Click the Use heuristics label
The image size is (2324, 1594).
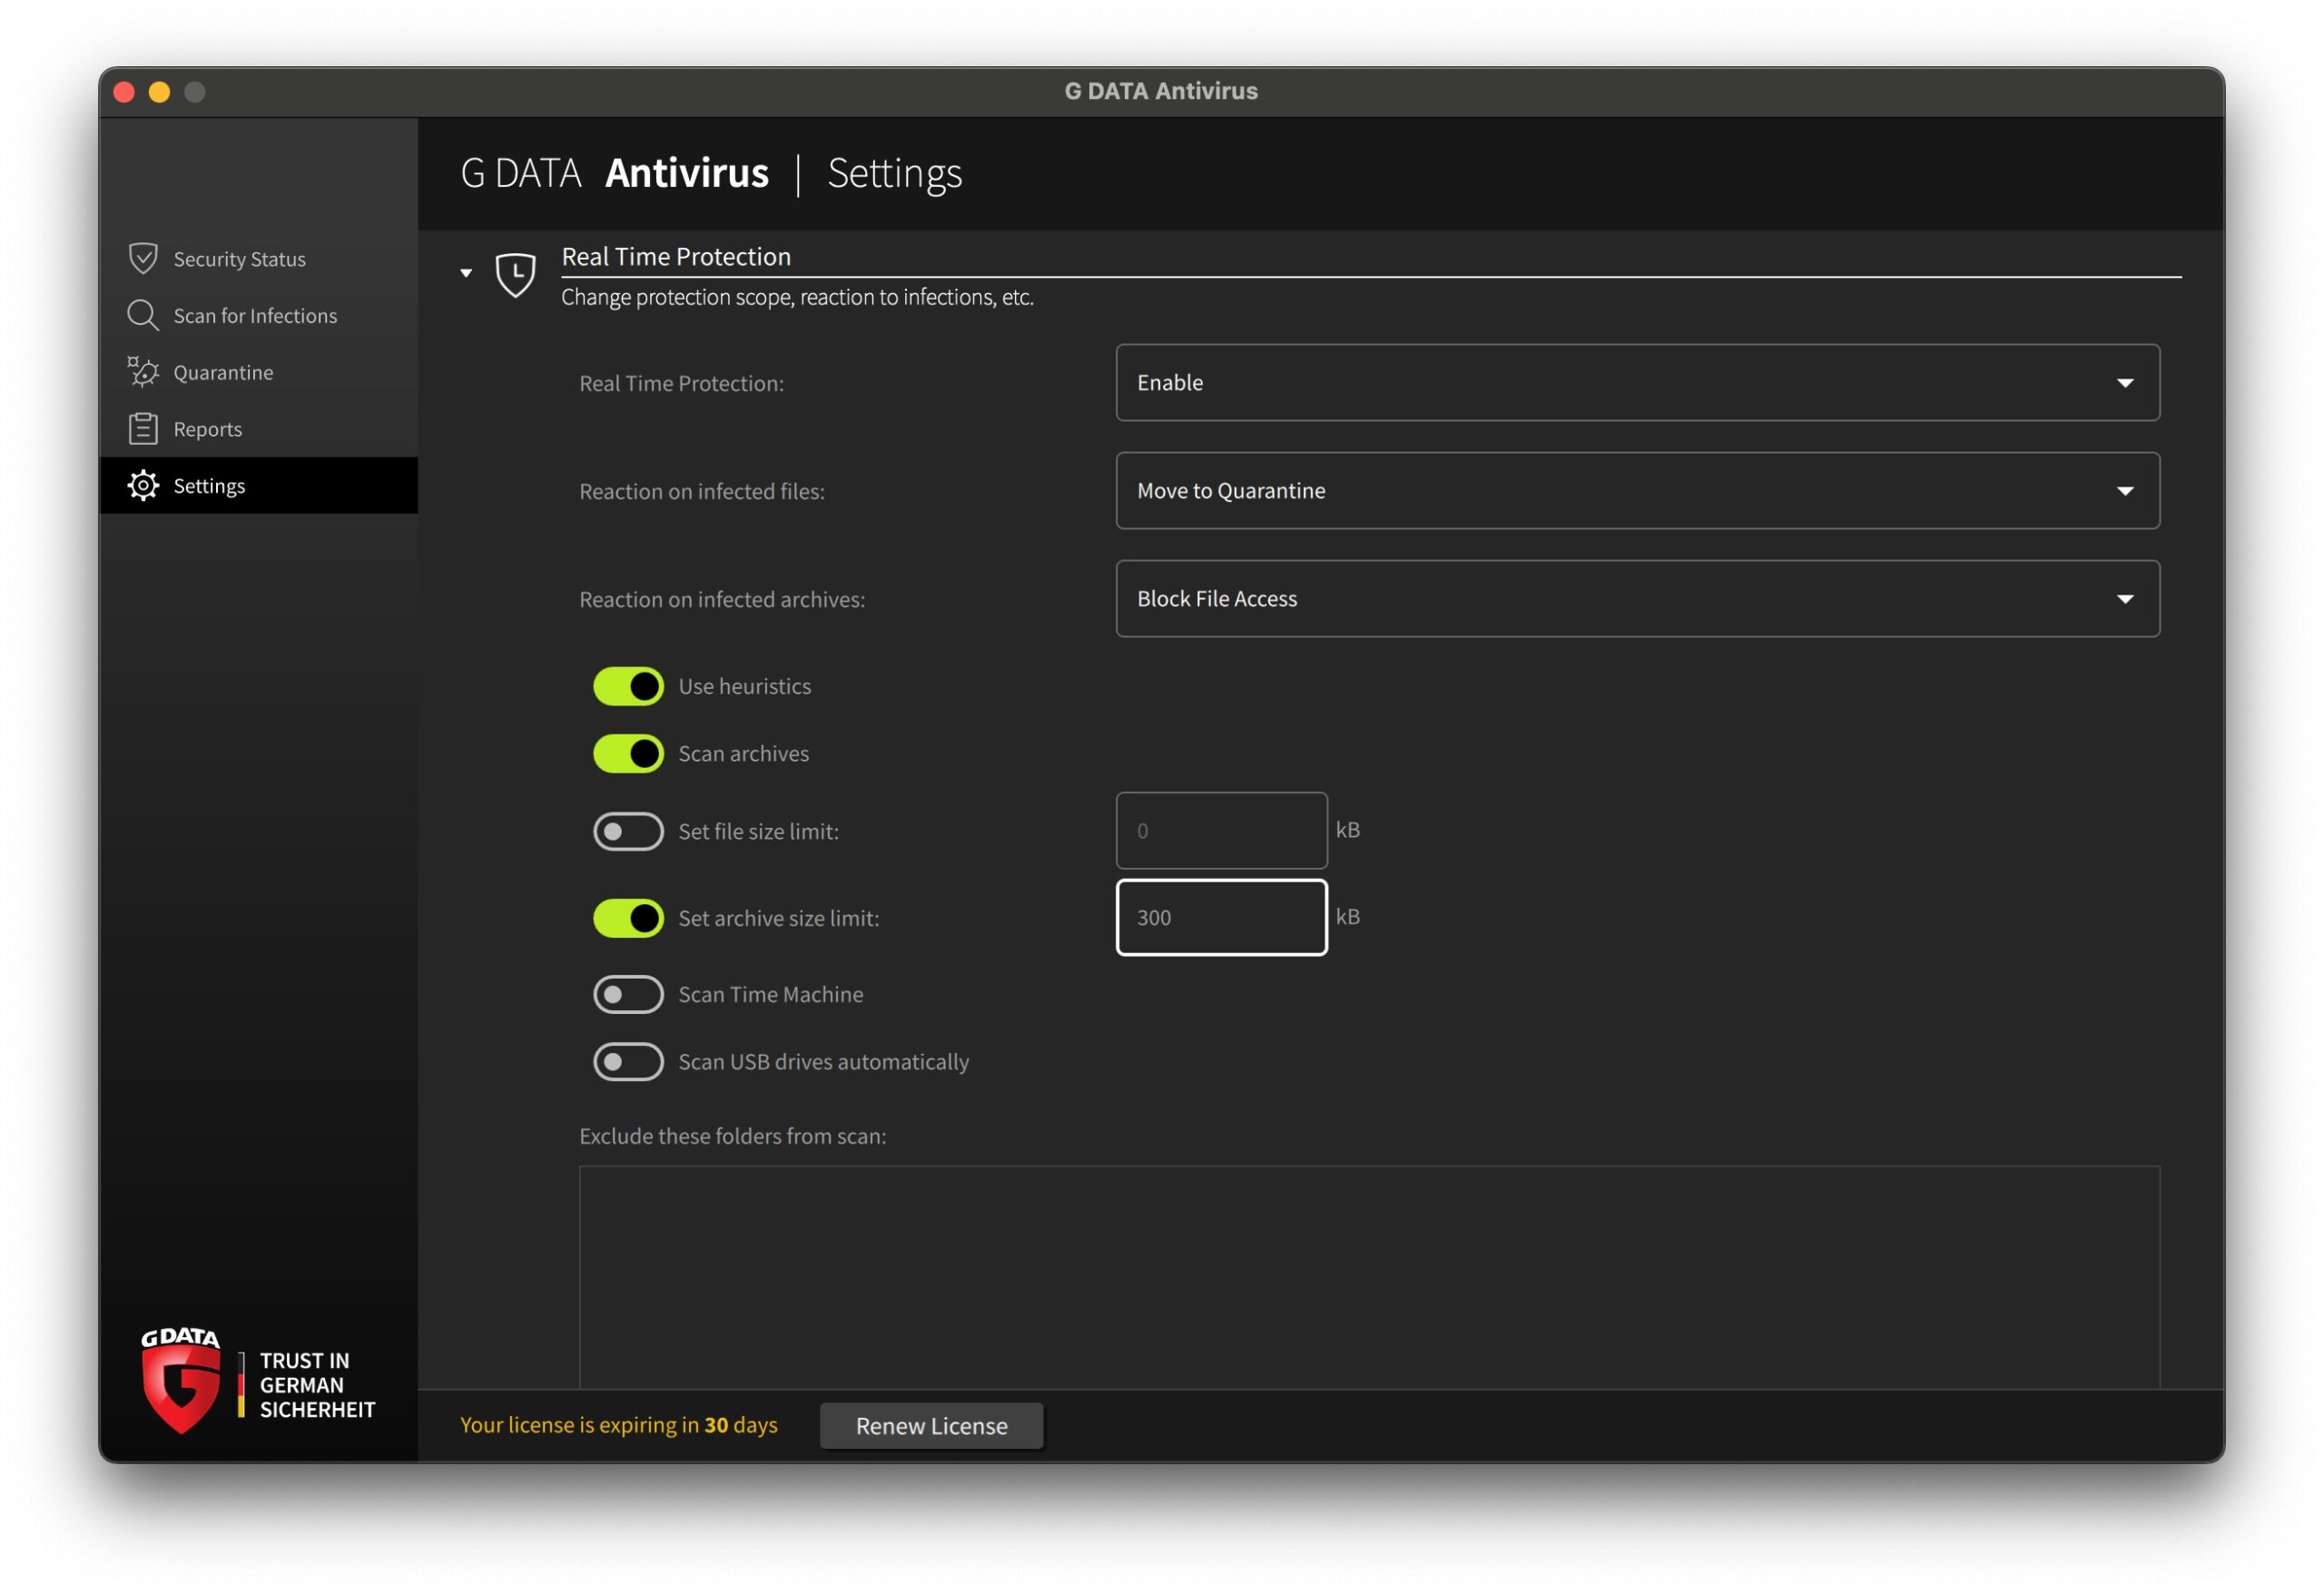click(x=744, y=686)
